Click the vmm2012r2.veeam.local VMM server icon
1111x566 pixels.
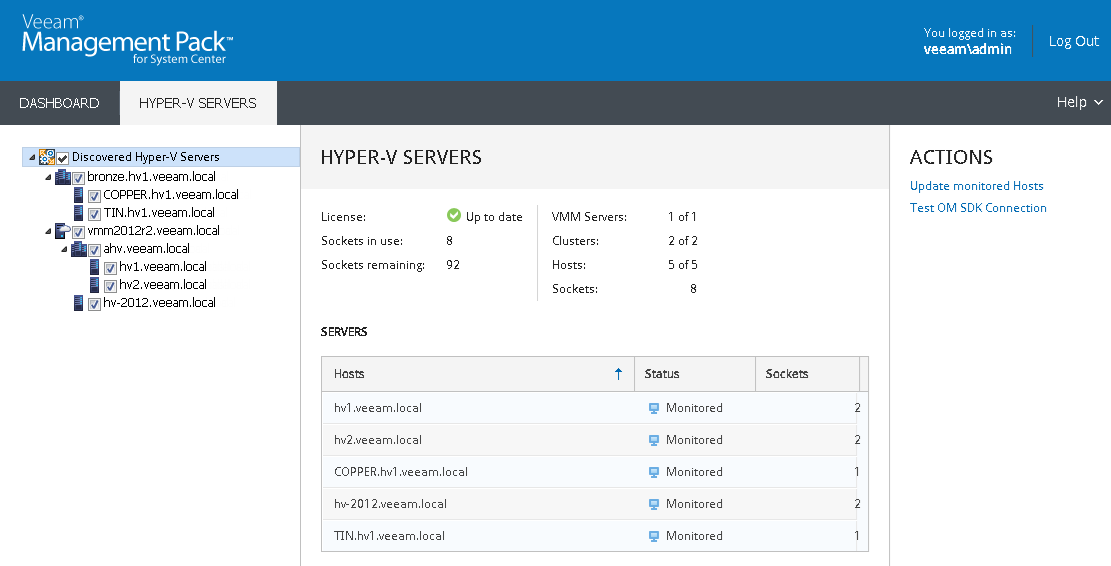(x=62, y=230)
